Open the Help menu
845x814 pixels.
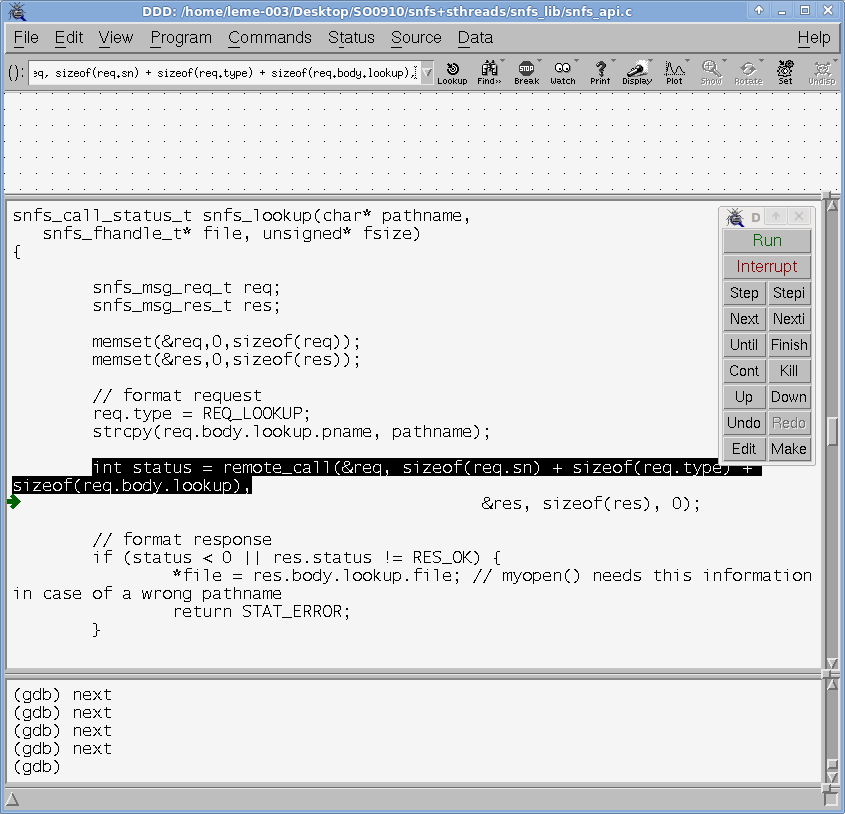coord(813,38)
